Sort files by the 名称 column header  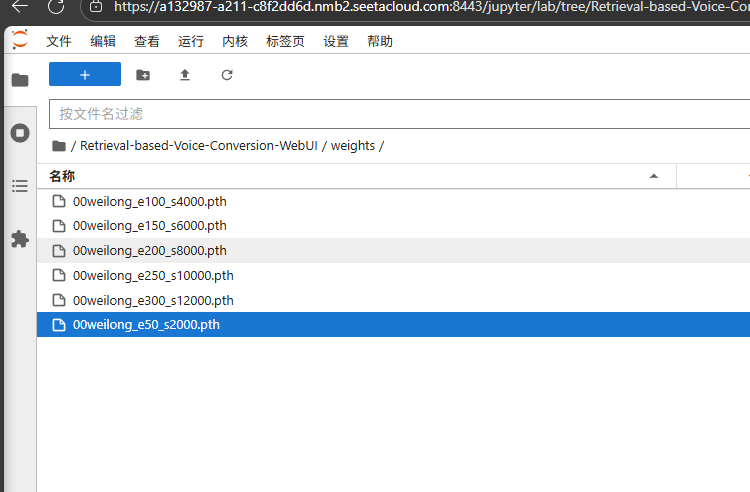pyautogui.click(x=62, y=176)
